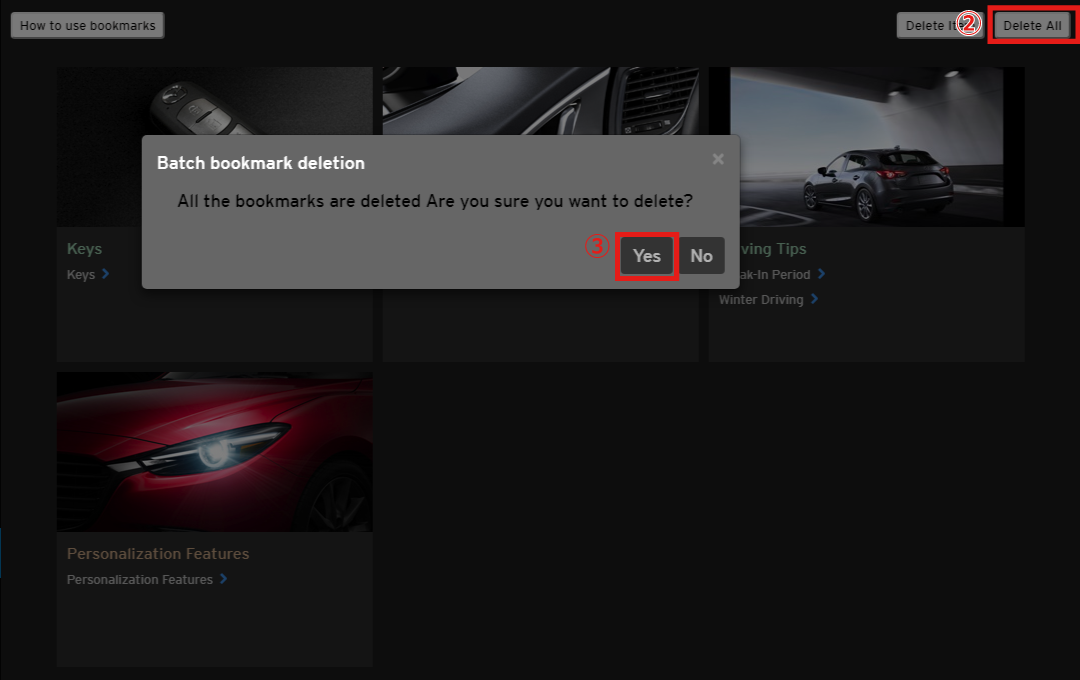Click the chevron next to Winter Driving

click(x=815, y=299)
